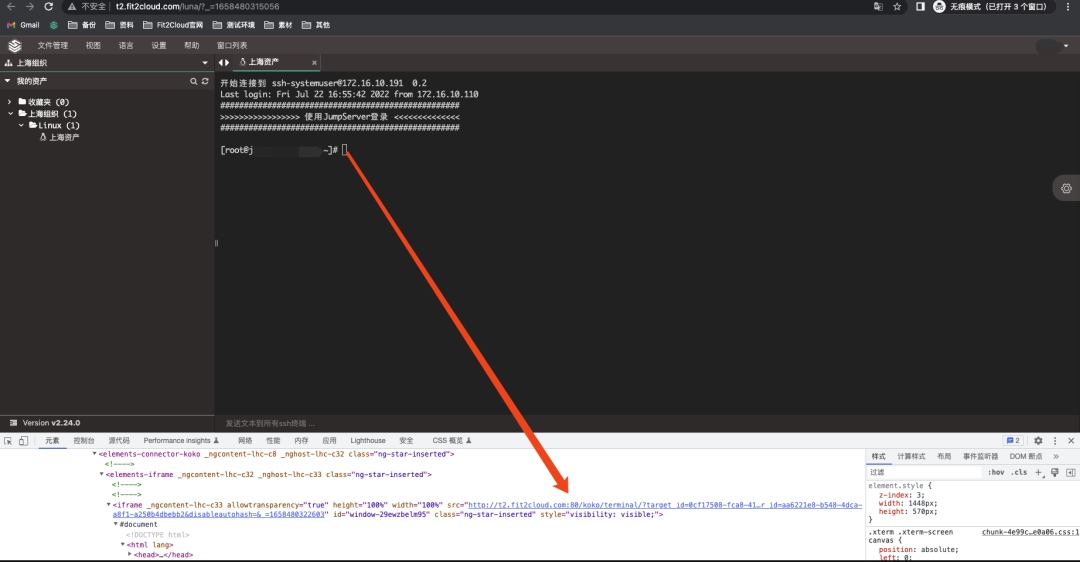Viewport: 1080px width, 562px height.
Task: Open the Fit2Cloud官网 bookmark folder
Action: [x=173, y=25]
